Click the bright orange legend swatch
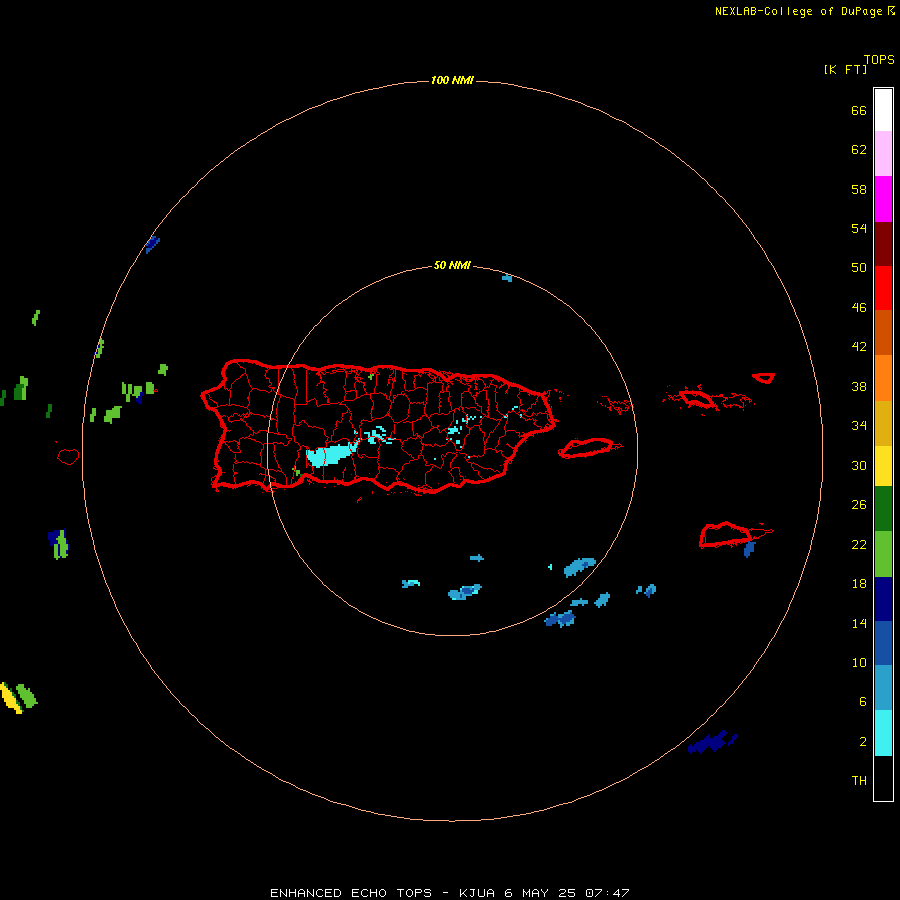900x900 pixels. (883, 378)
